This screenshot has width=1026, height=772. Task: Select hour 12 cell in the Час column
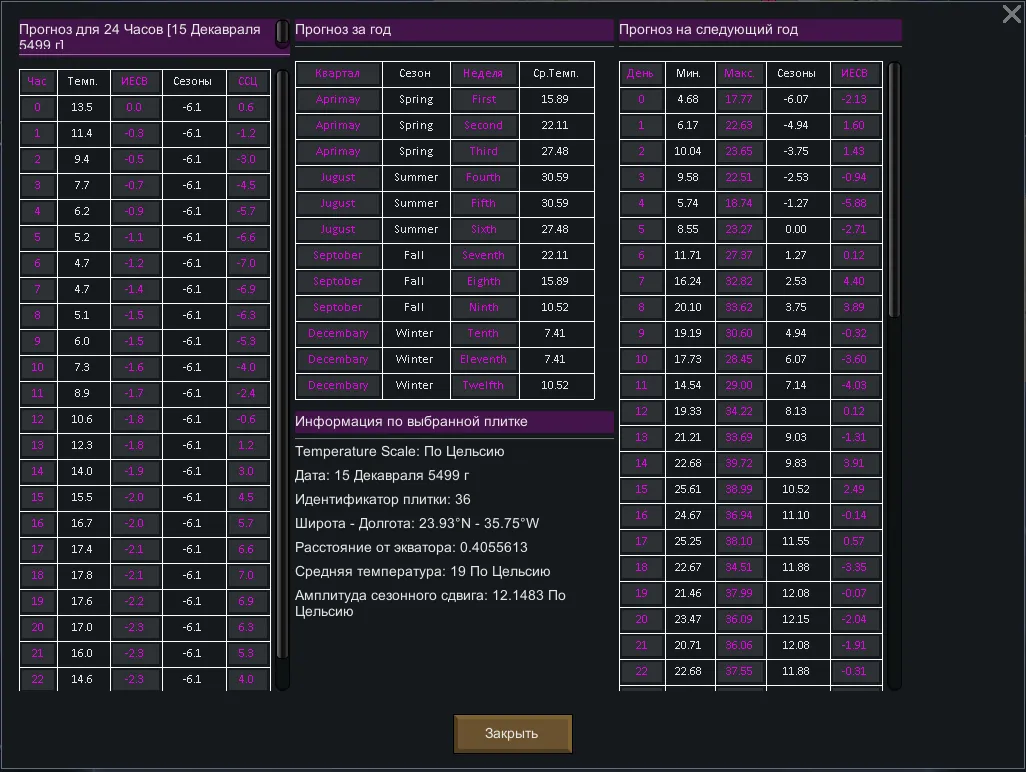(x=37, y=419)
